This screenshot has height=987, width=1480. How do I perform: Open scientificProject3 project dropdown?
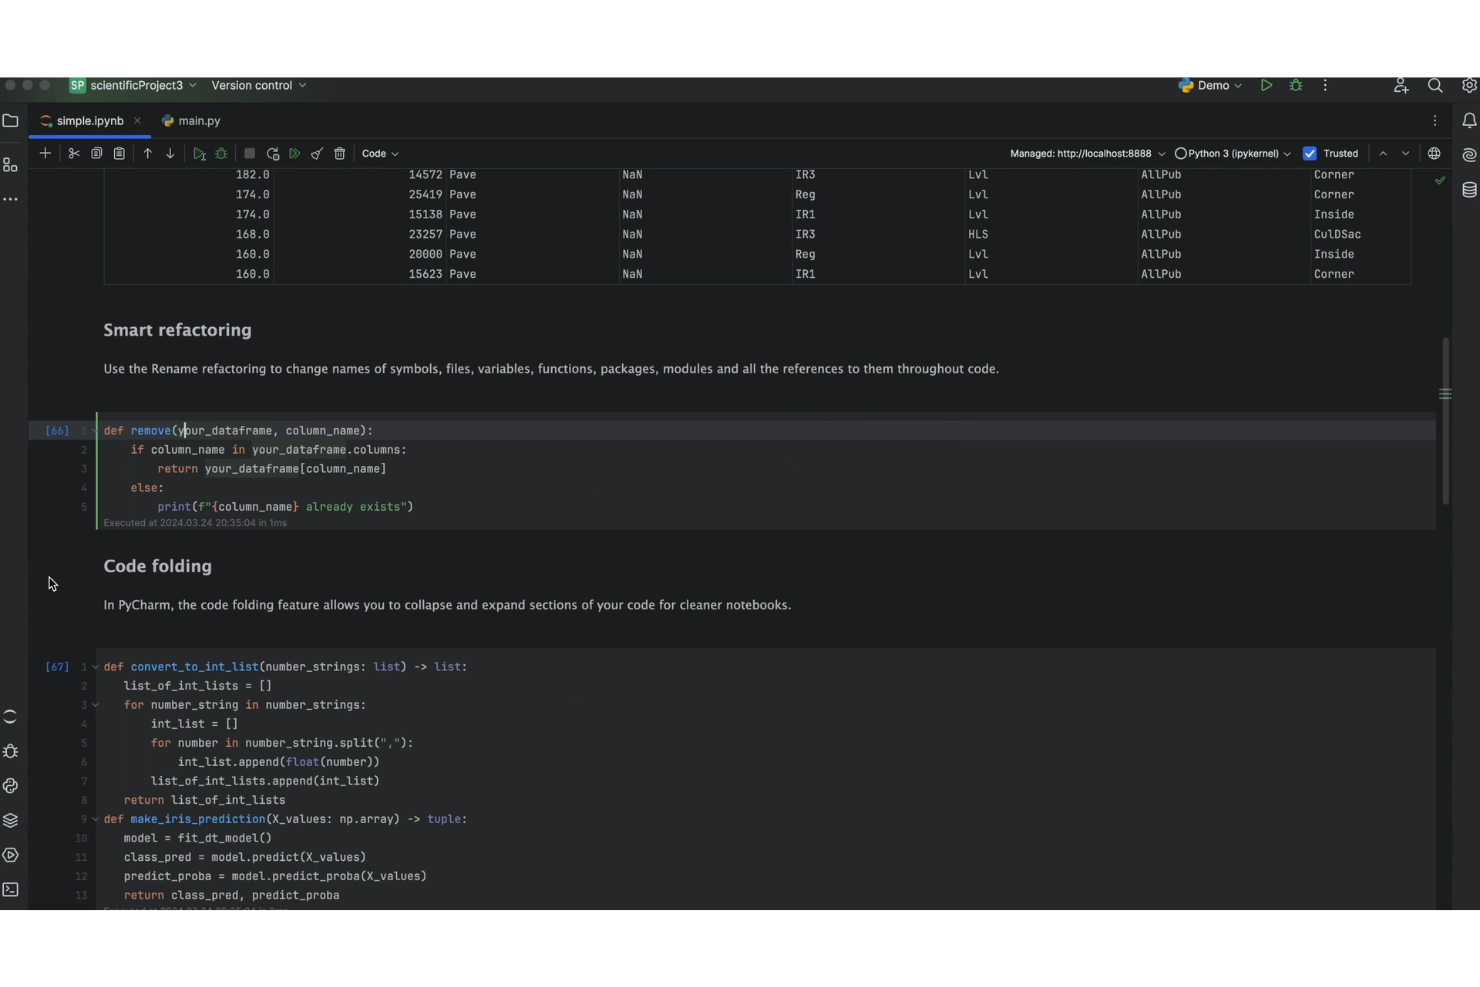pyautogui.click(x=133, y=86)
